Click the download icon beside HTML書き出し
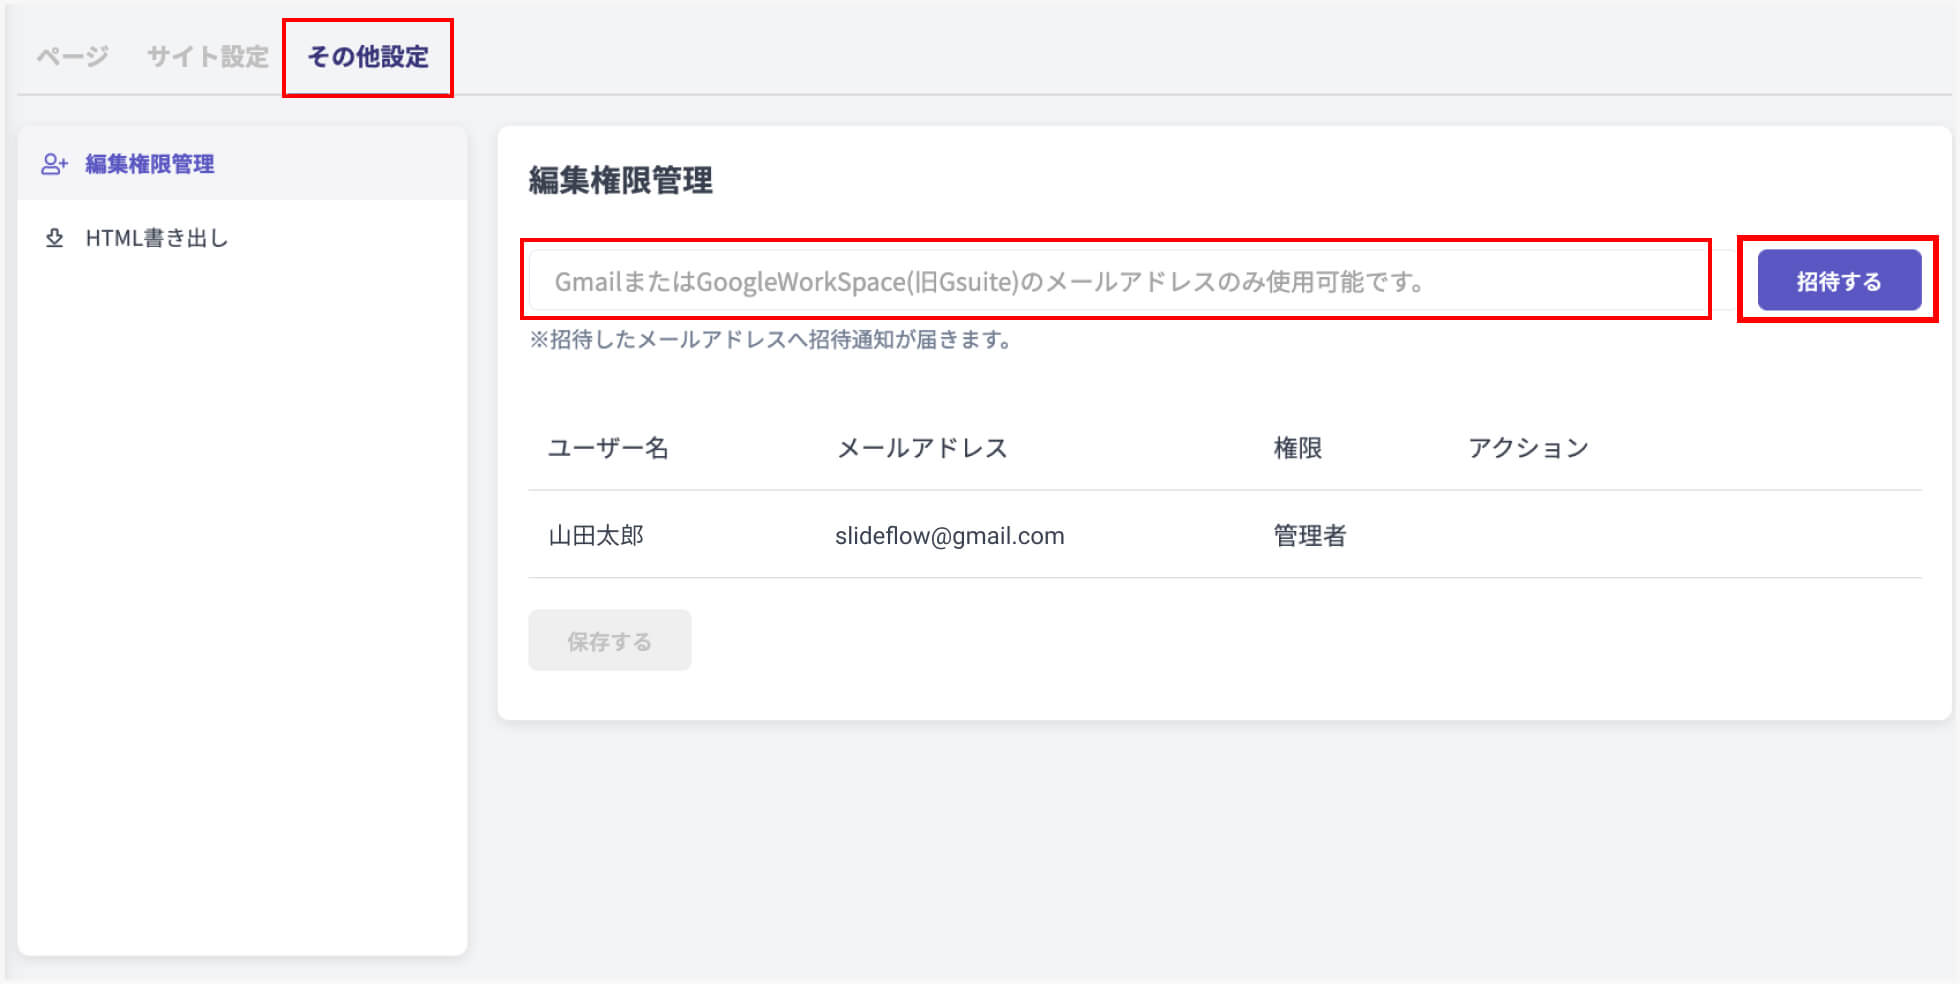 tap(53, 238)
